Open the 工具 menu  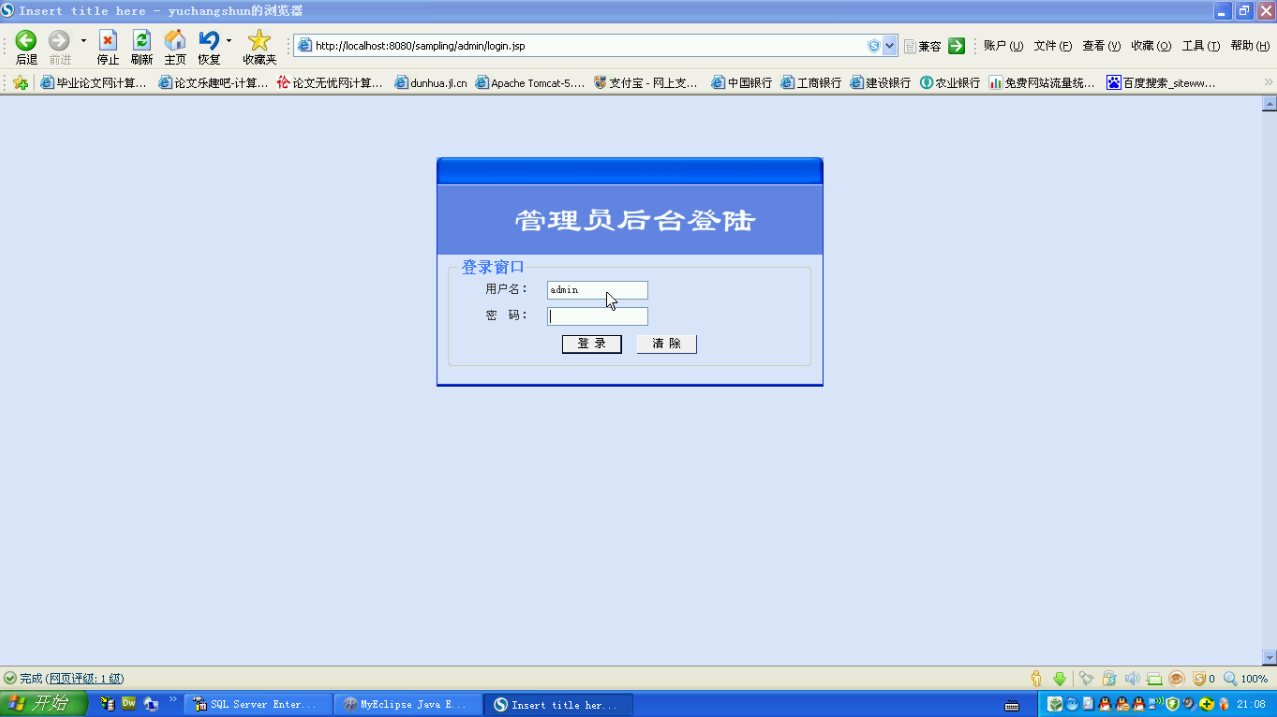[x=1201, y=46]
